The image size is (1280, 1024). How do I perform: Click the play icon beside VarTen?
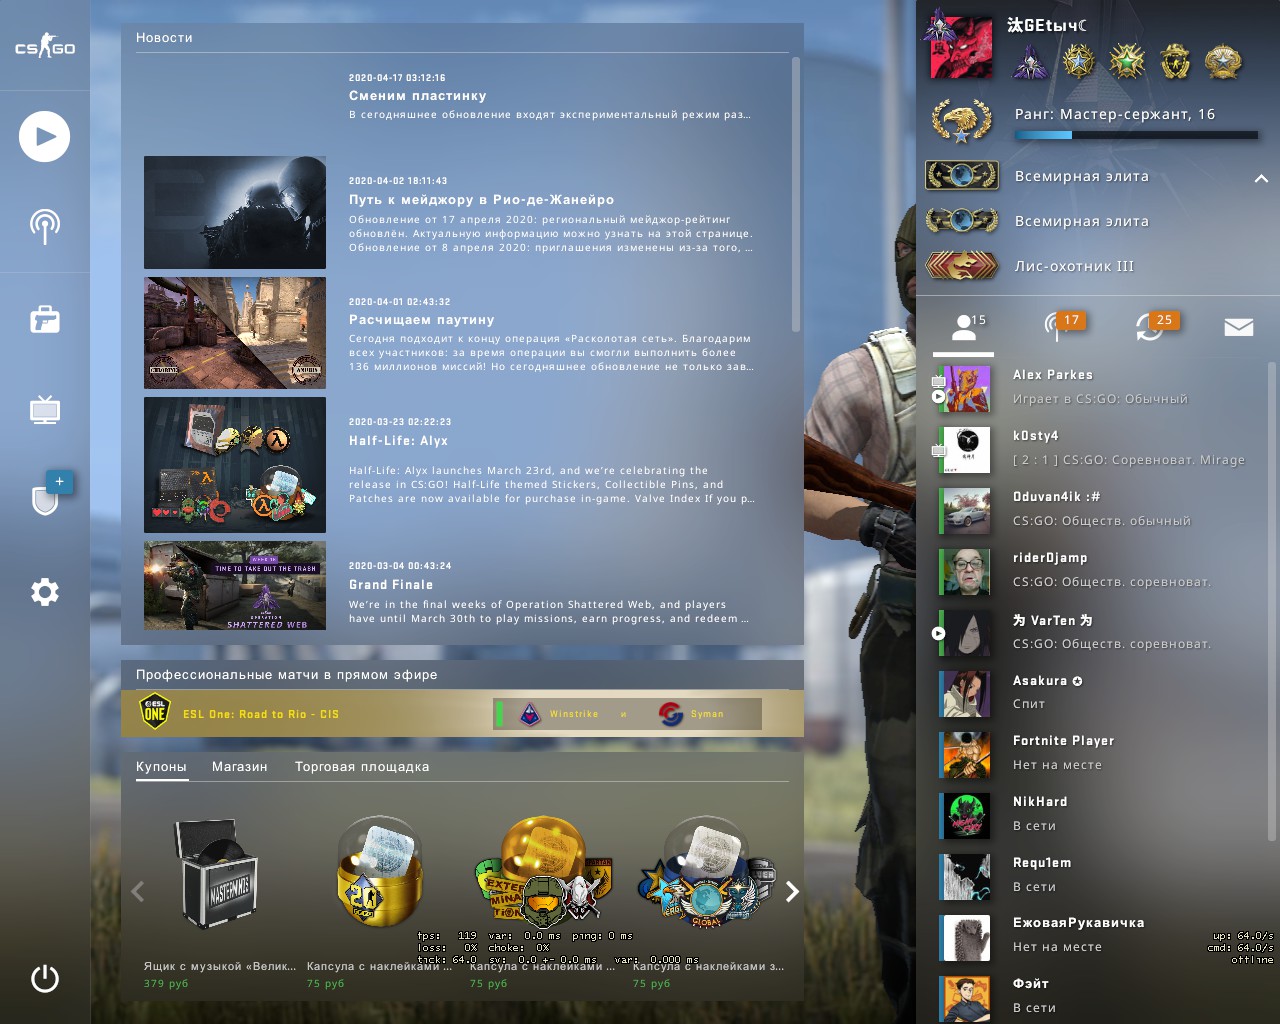[938, 633]
